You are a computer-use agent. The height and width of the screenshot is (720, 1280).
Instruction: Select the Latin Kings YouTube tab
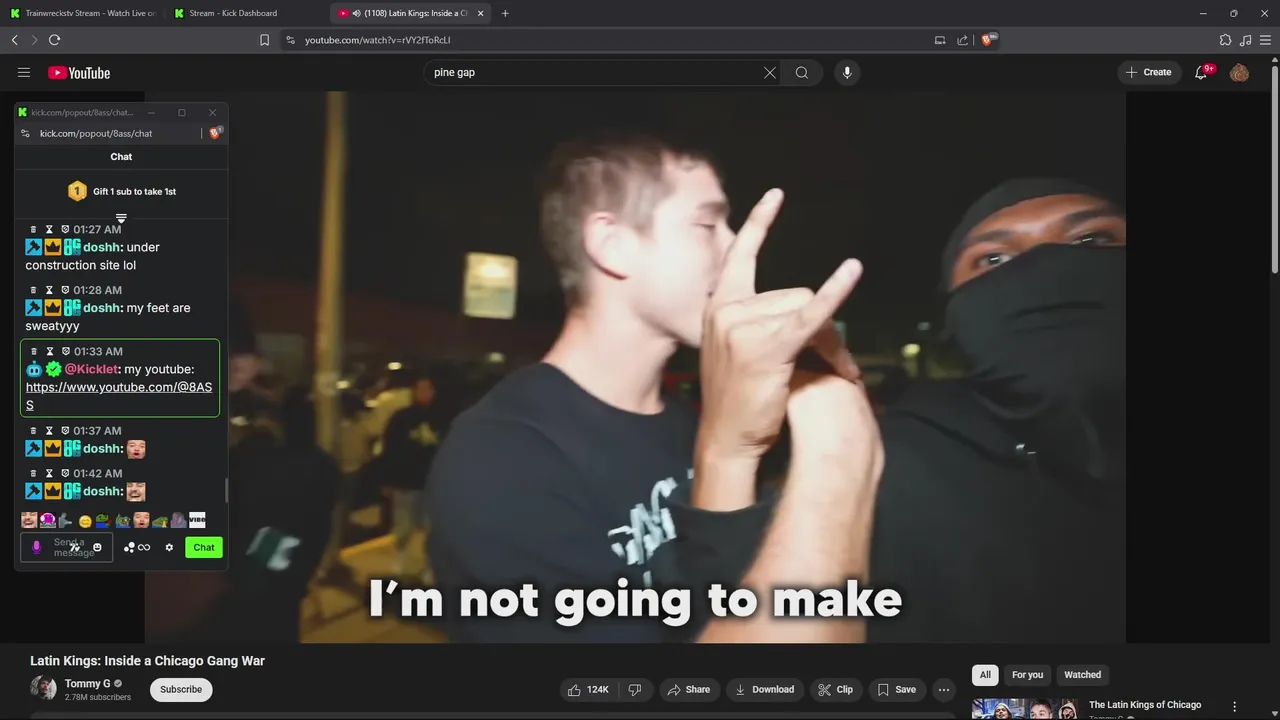[410, 13]
